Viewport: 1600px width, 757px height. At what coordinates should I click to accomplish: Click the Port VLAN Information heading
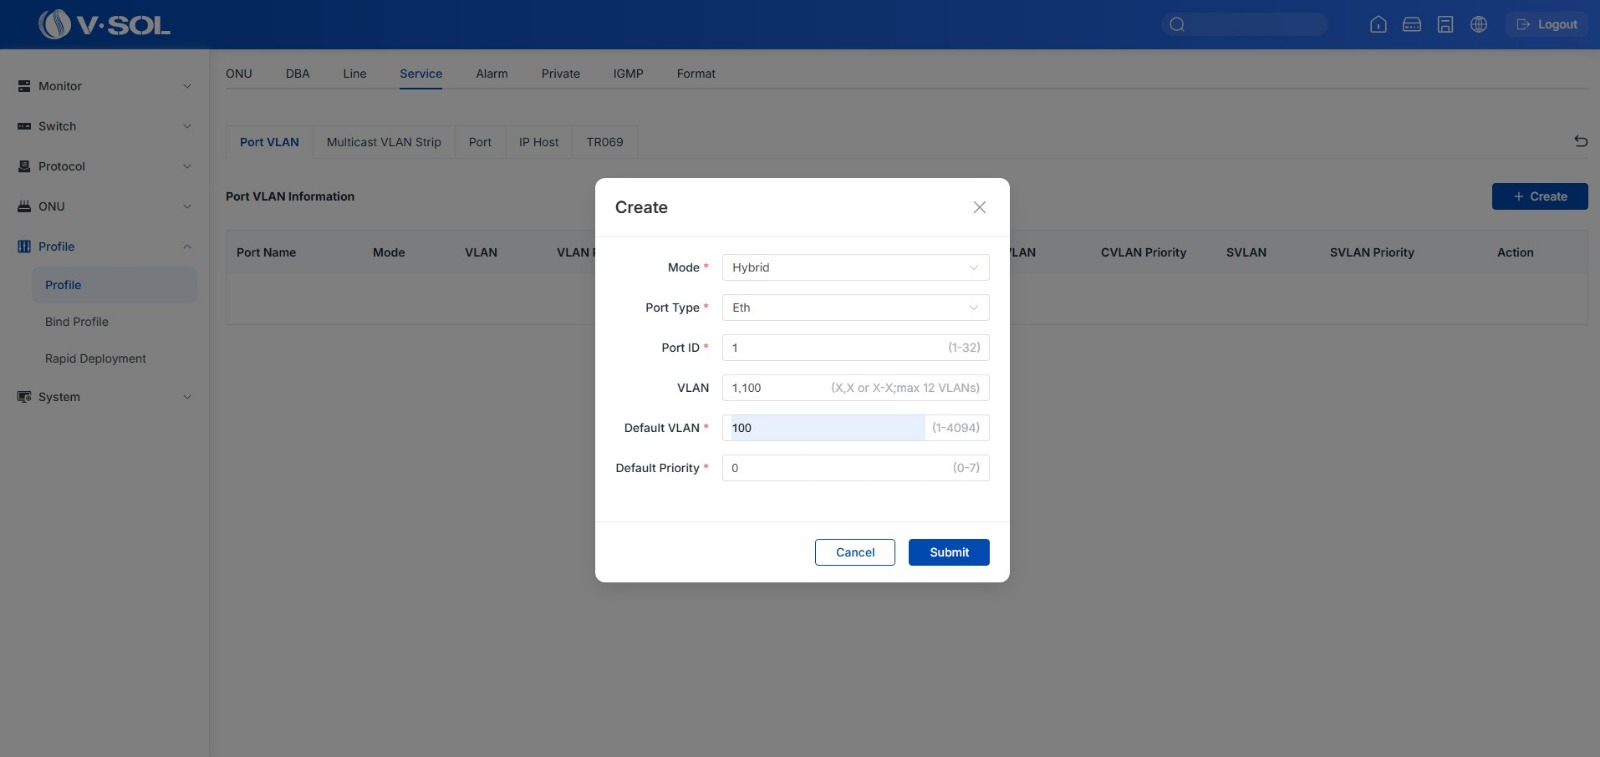pos(290,196)
